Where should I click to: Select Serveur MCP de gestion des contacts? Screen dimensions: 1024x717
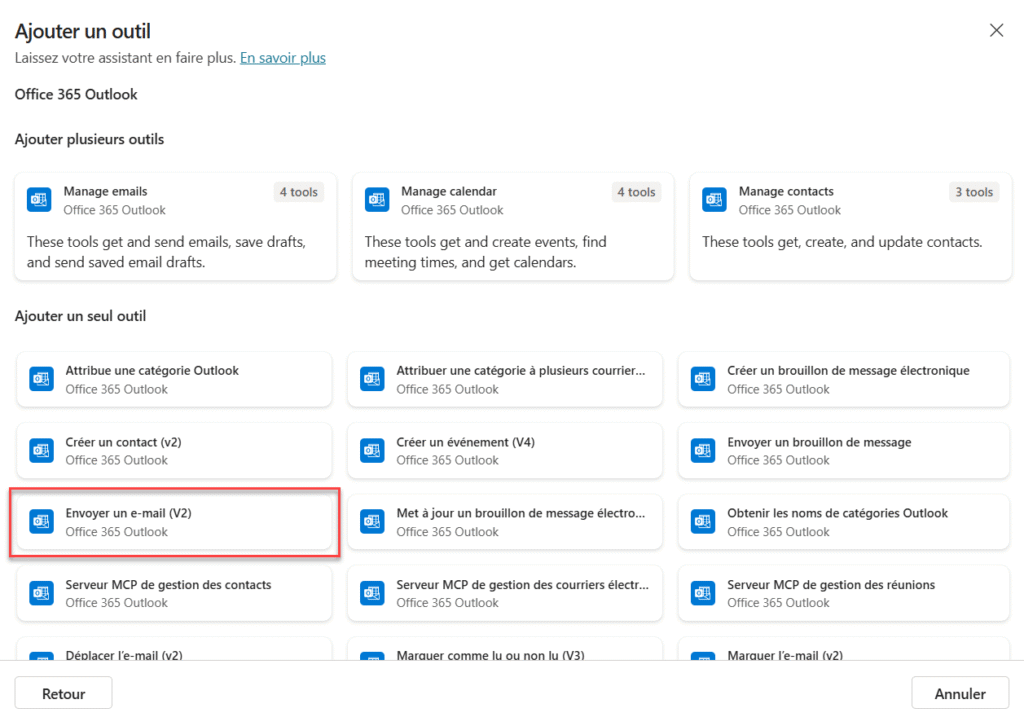pos(174,593)
